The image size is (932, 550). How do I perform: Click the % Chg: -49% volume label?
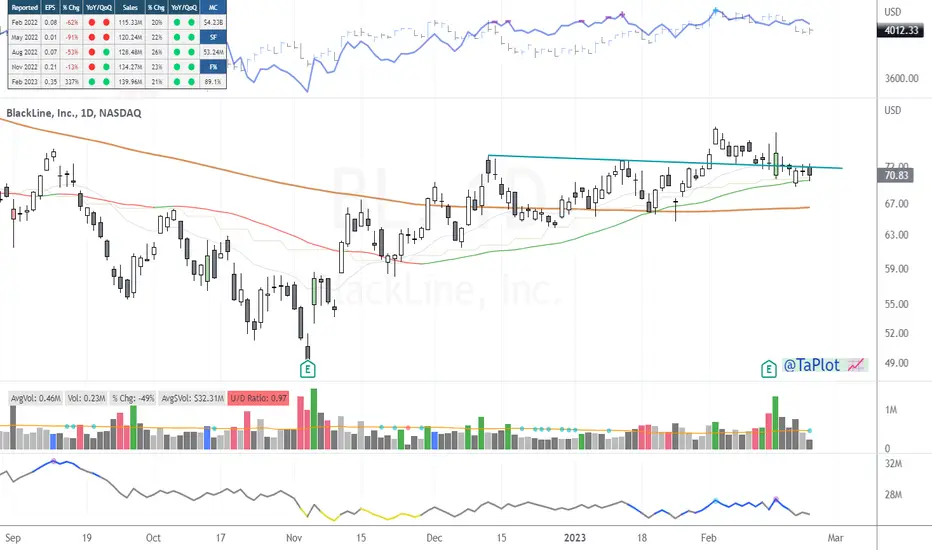click(133, 398)
